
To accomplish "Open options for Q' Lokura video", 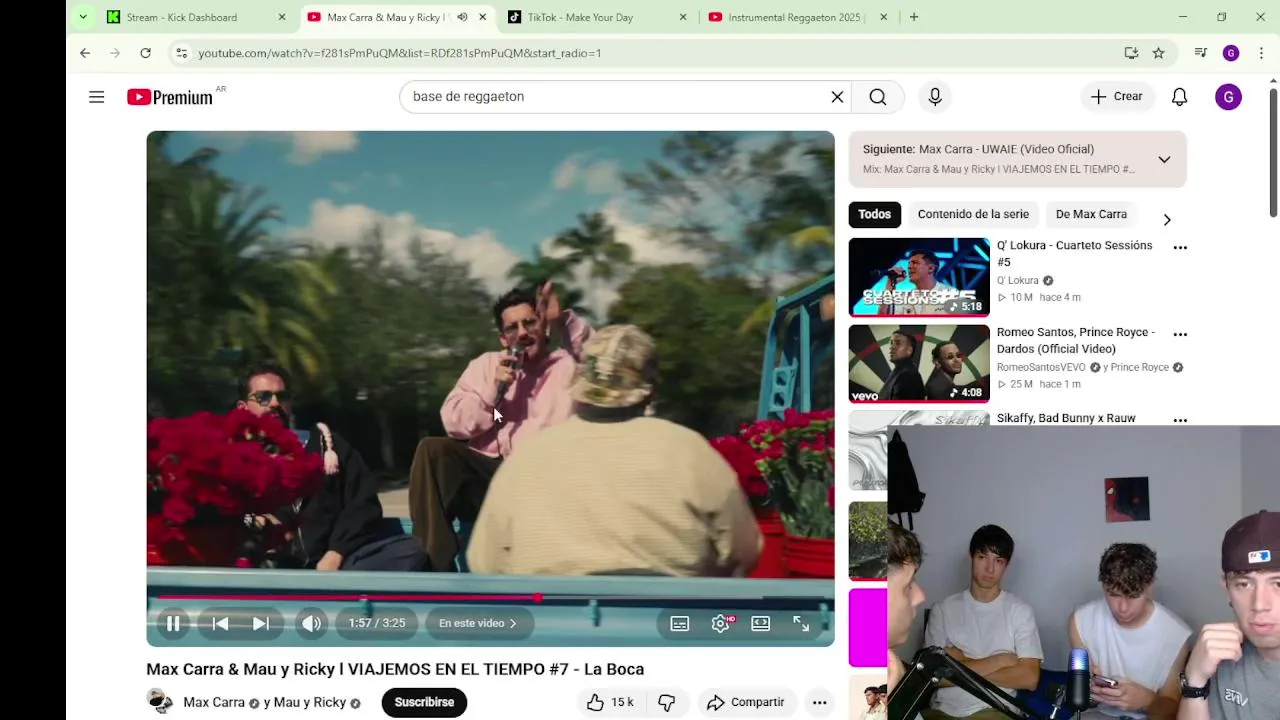I will pos(1180,247).
